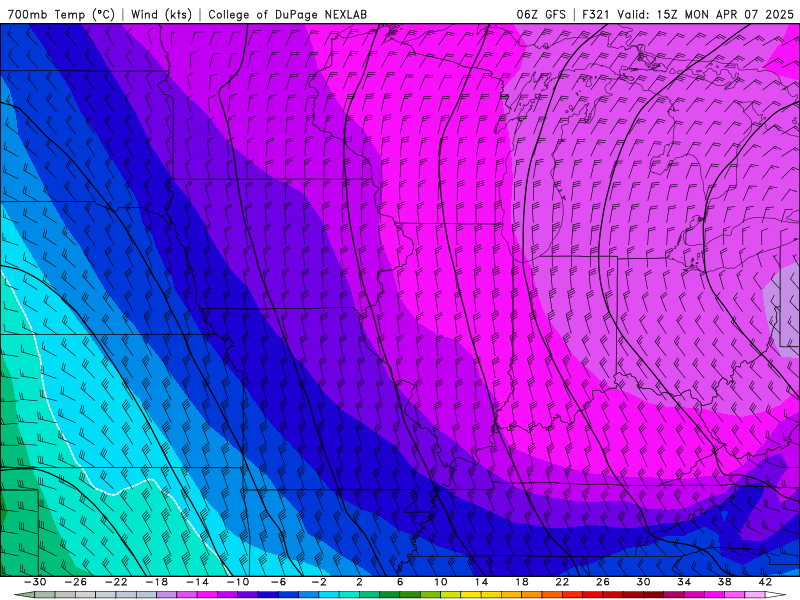Click the -30 colorbar label
The width and height of the screenshot is (800, 600).
tap(35, 582)
